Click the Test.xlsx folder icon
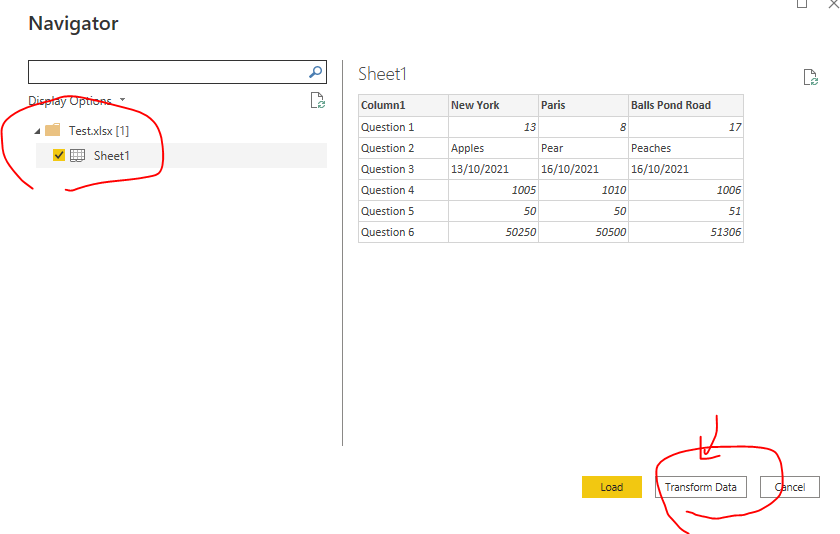Image resolution: width=840 pixels, height=534 pixels. click(52, 130)
